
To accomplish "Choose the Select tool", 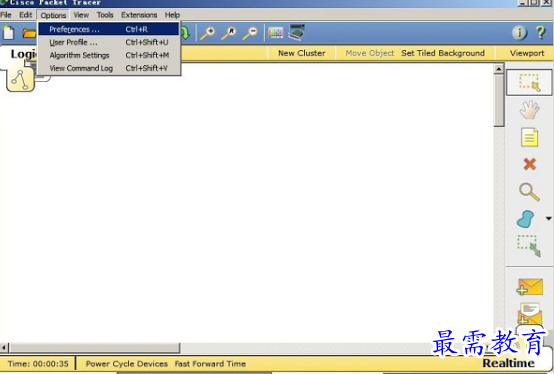I will coord(529,82).
